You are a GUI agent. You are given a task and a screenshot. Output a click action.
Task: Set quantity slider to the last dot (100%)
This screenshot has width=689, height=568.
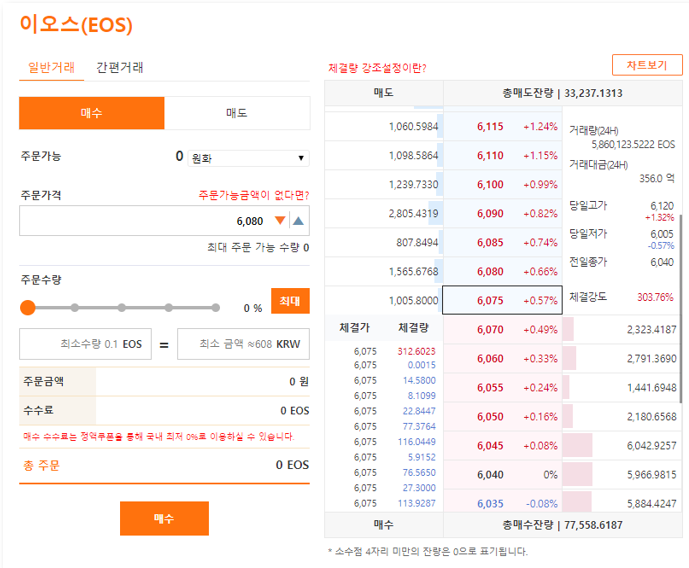coord(215,308)
